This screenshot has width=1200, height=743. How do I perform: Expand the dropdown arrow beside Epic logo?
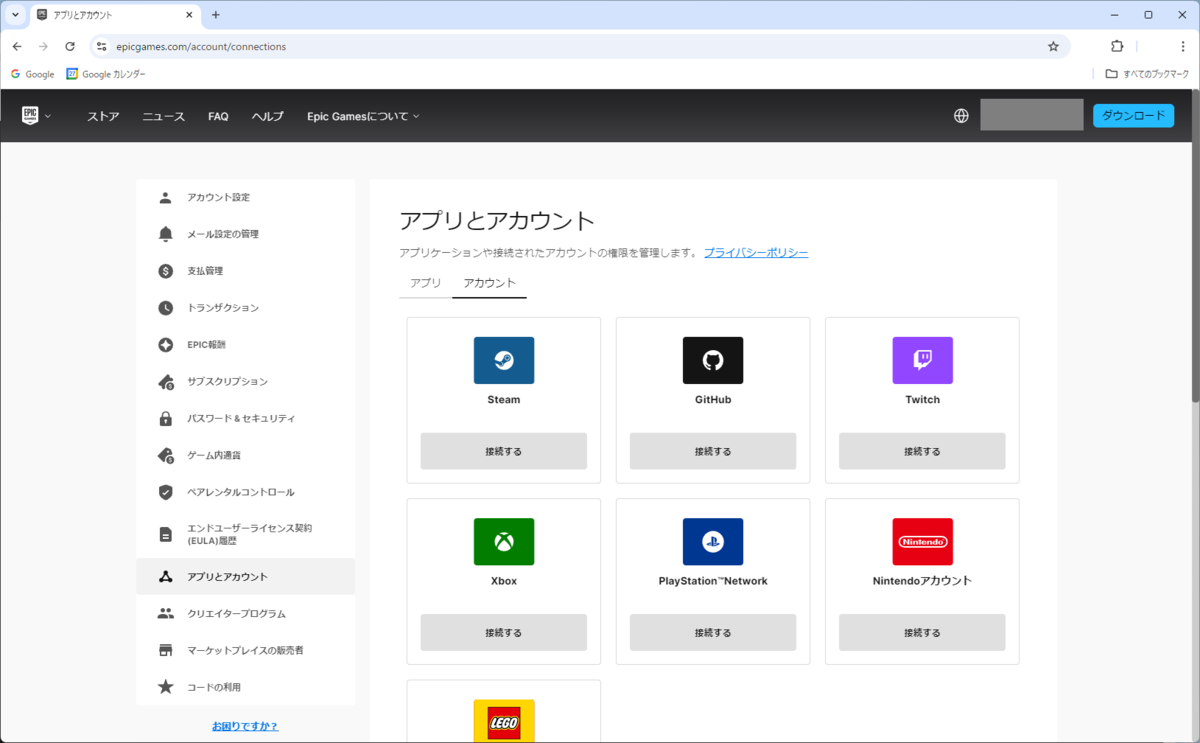tap(48, 116)
